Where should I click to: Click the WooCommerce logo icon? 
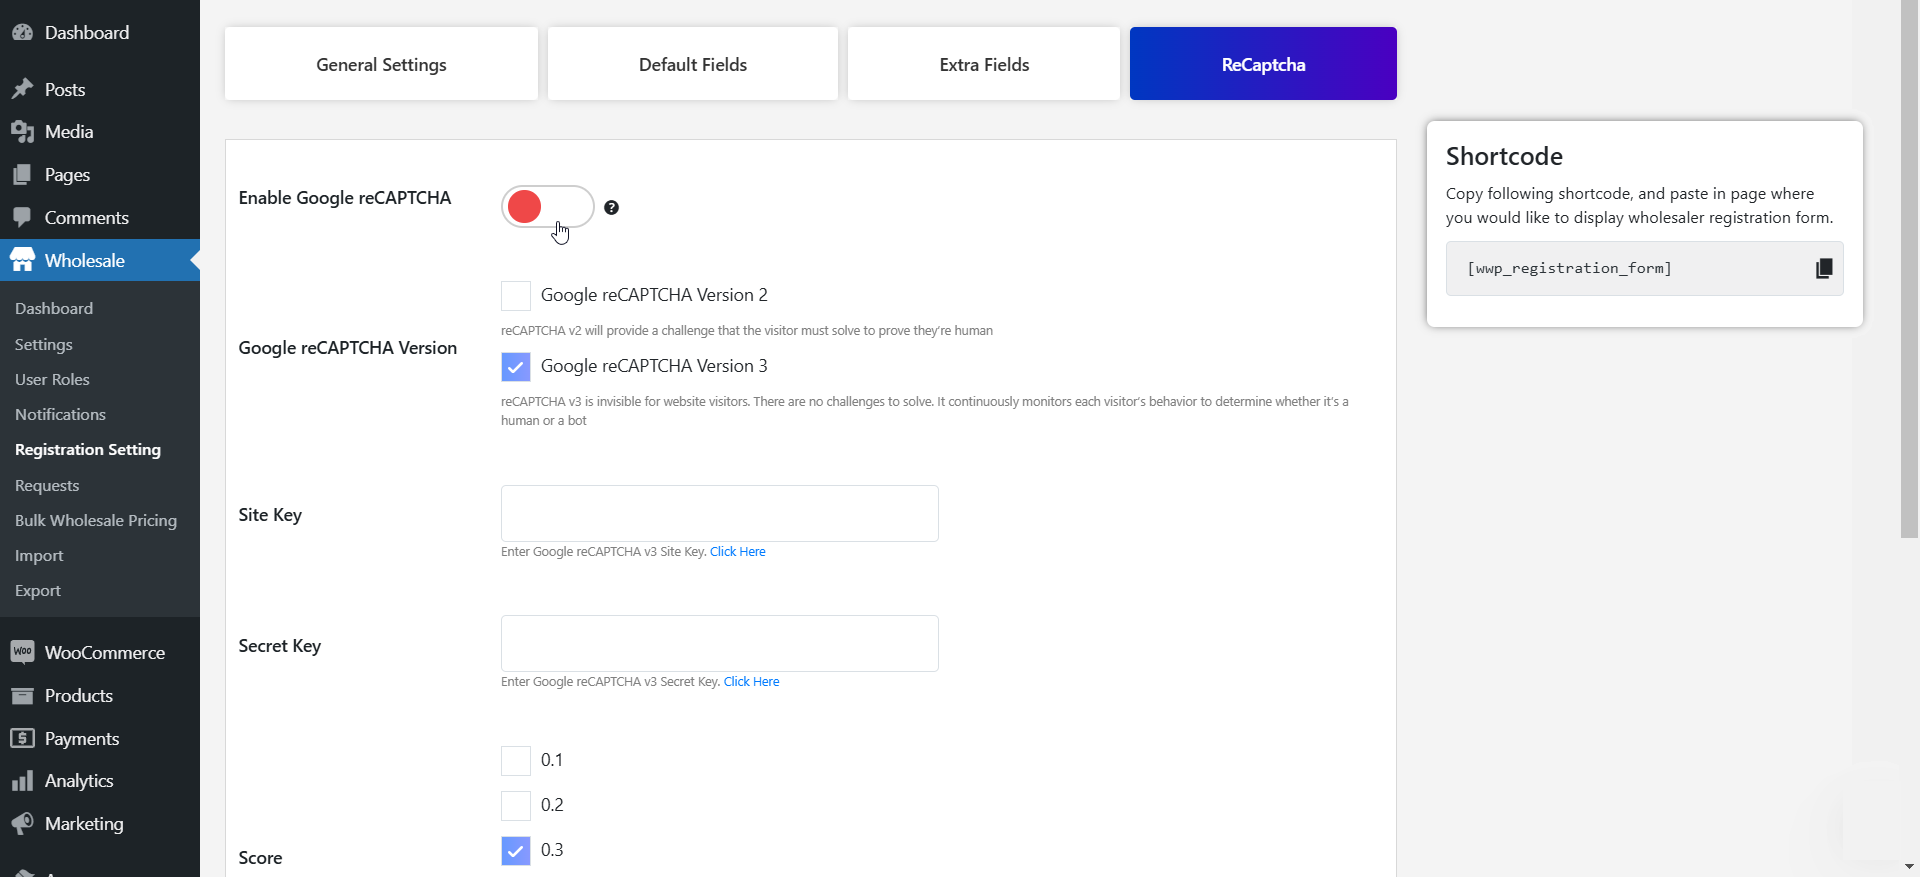[x=22, y=652]
